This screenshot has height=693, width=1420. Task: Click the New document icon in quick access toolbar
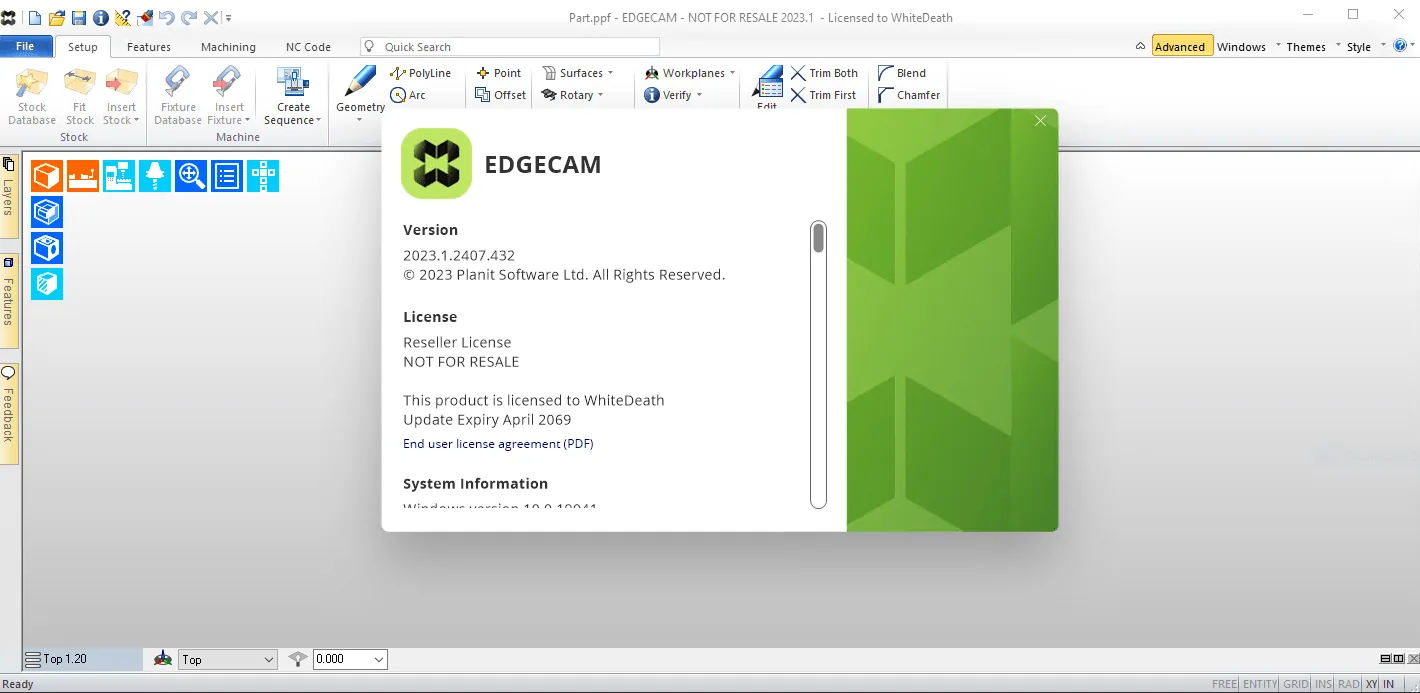35,17
